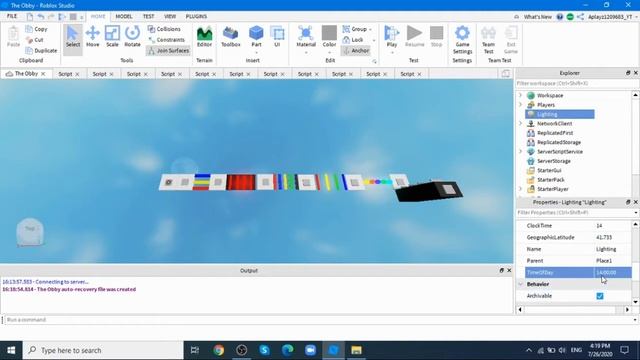Toggle Join Surfaces option
Screen dimensions: 640x360
pyautogui.click(x=169, y=51)
